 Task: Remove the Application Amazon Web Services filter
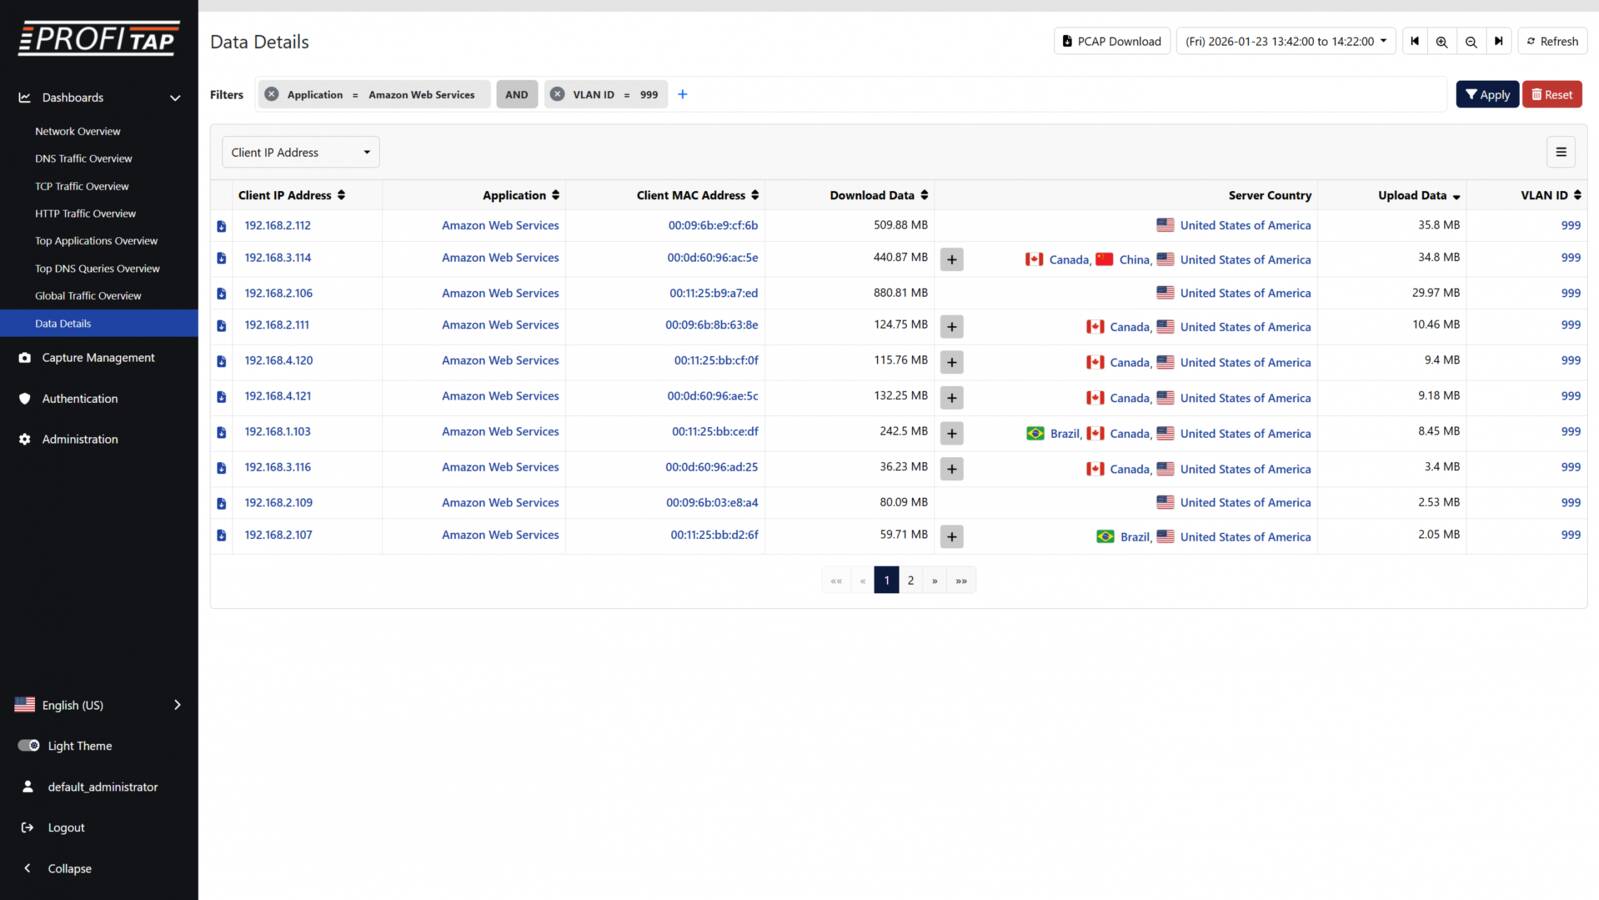272,95
